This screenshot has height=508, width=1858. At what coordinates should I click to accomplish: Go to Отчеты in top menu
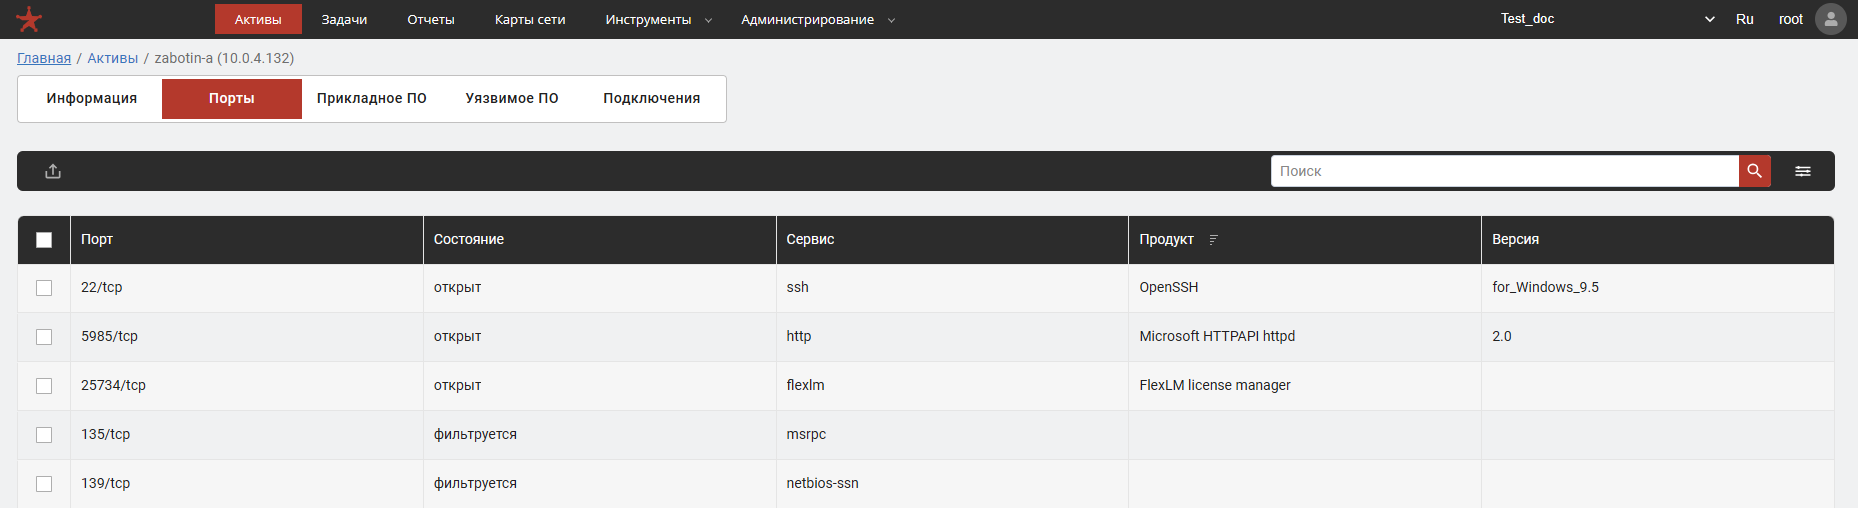pos(430,20)
